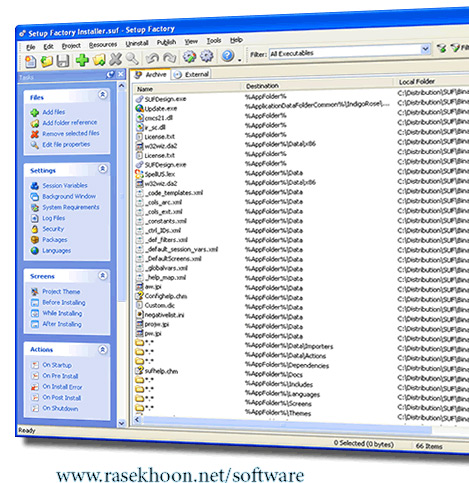
Task: Click the Remove files X toolbar icon
Action: [x=116, y=59]
